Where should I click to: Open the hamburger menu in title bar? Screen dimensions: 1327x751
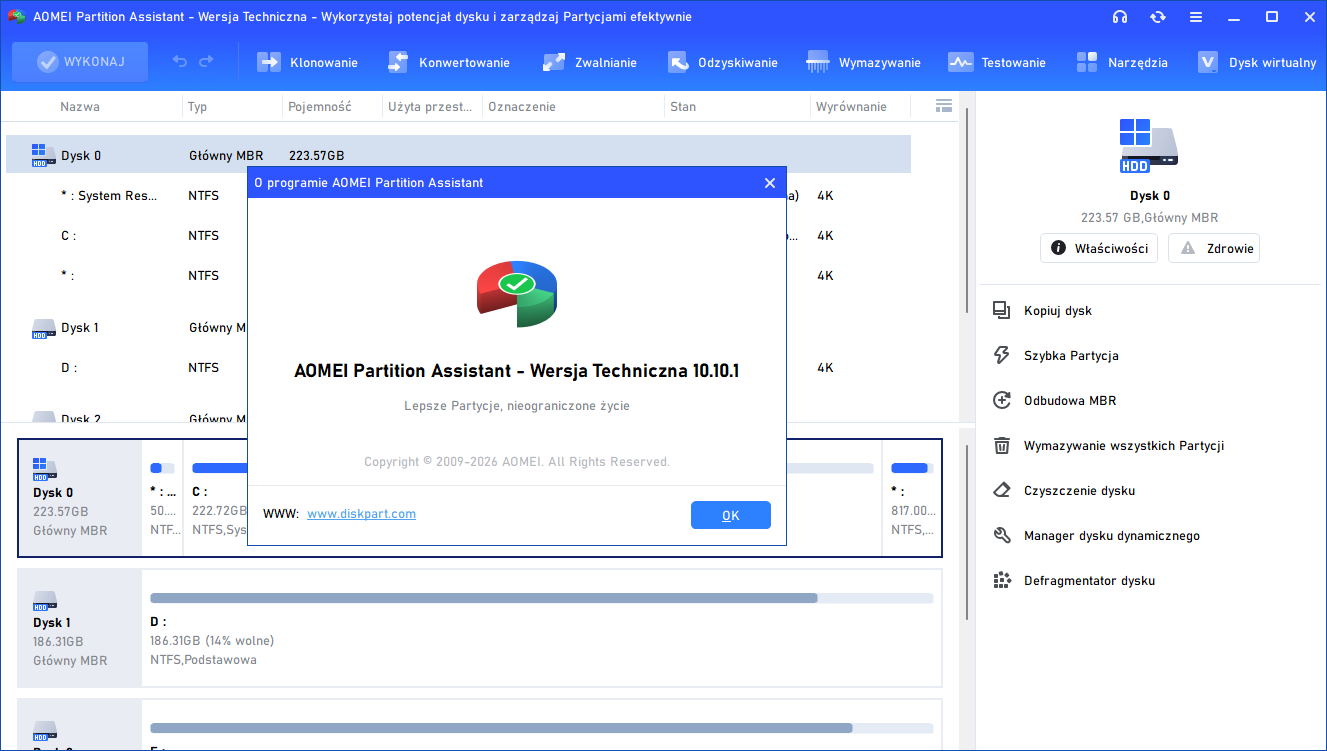1196,17
